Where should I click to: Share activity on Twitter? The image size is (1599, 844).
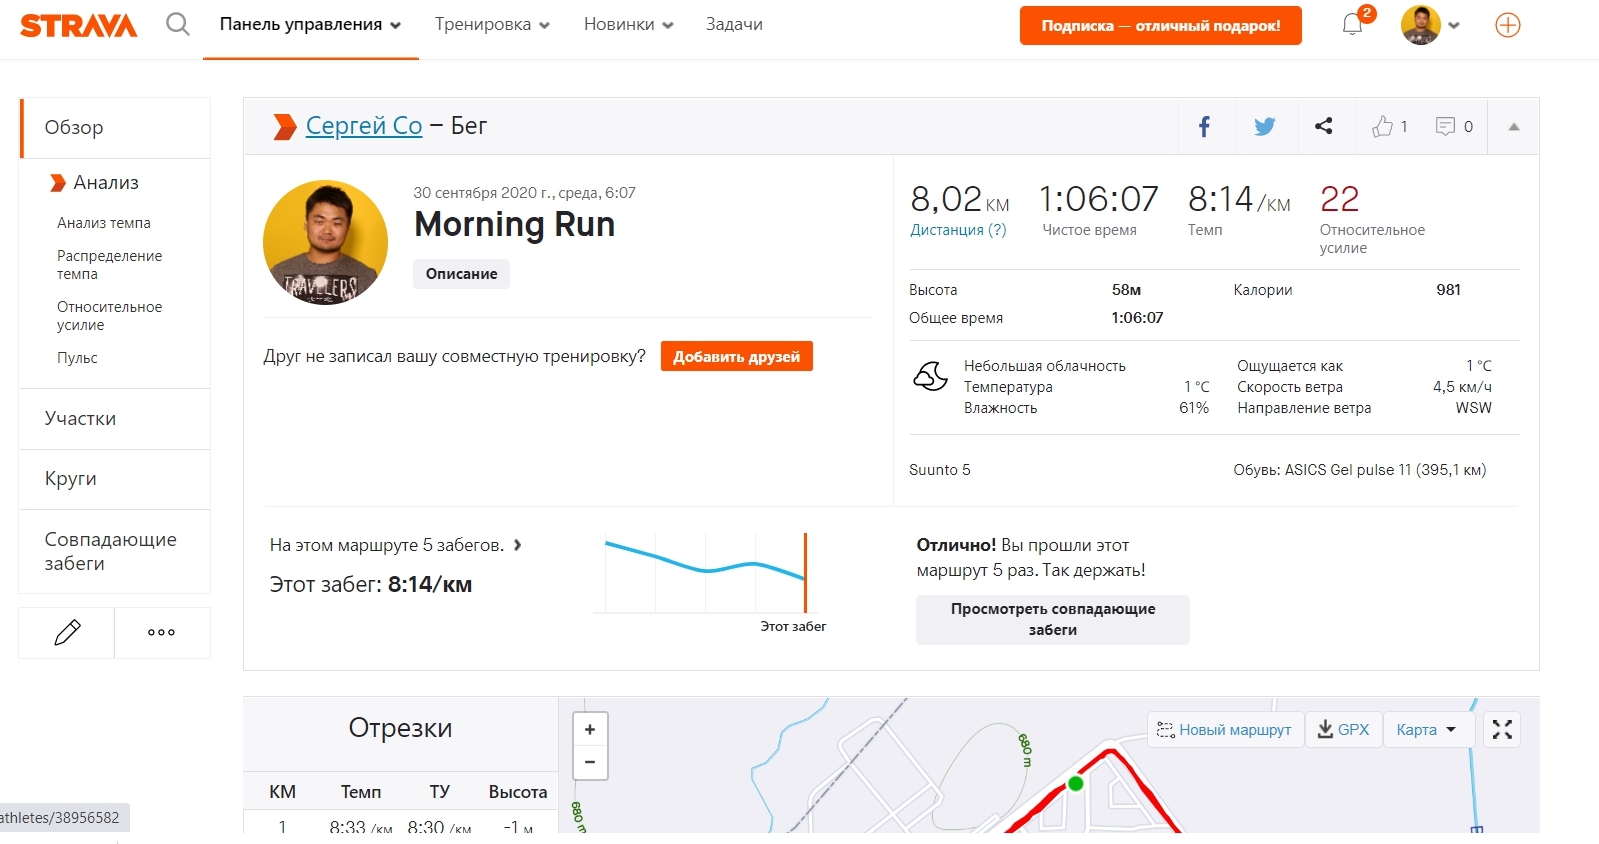[x=1264, y=126]
